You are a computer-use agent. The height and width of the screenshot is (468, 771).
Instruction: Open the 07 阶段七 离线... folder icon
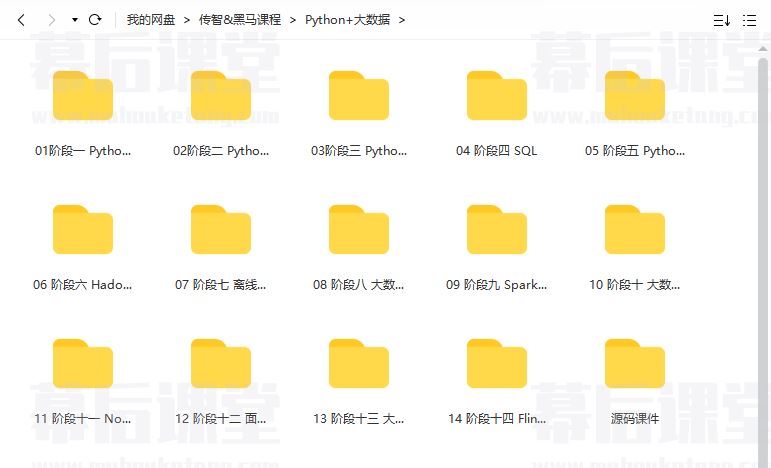click(221, 230)
